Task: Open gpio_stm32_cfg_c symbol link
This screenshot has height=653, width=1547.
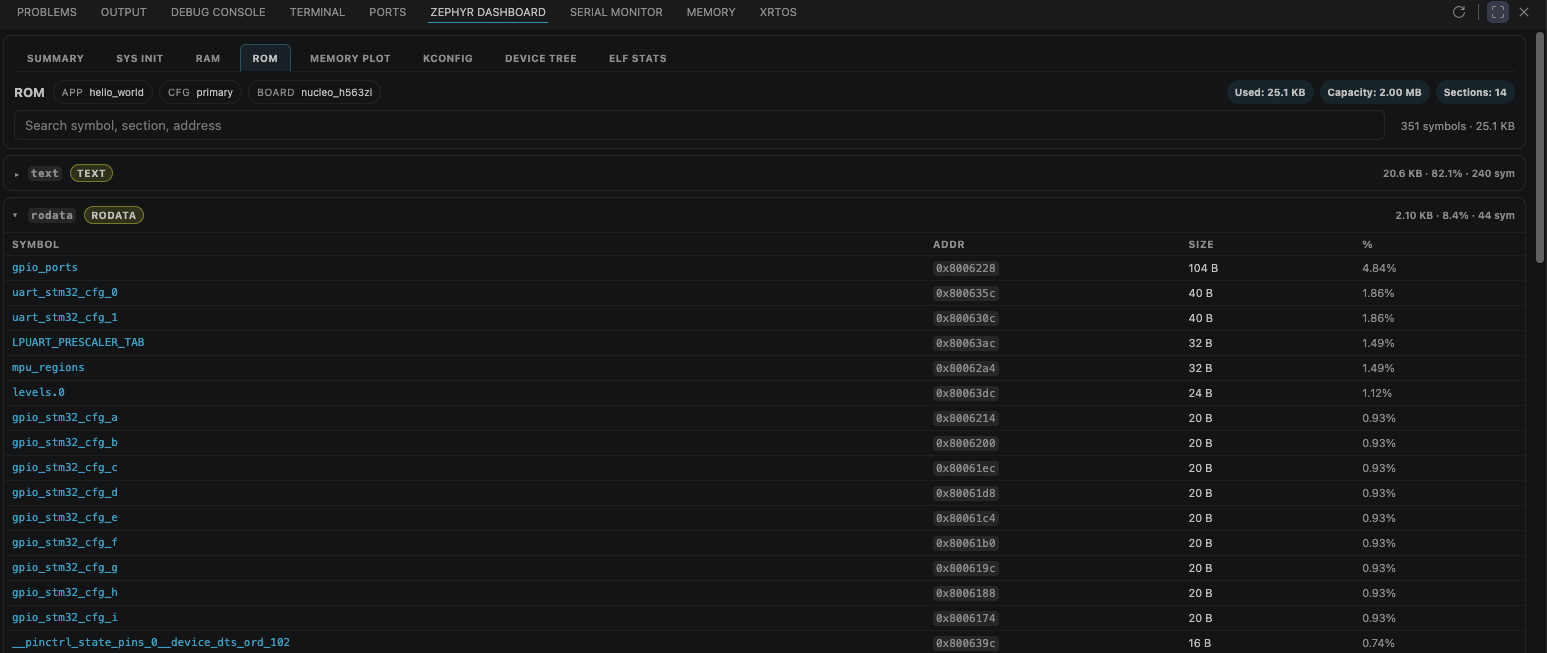Action: pyautogui.click(x=65, y=468)
